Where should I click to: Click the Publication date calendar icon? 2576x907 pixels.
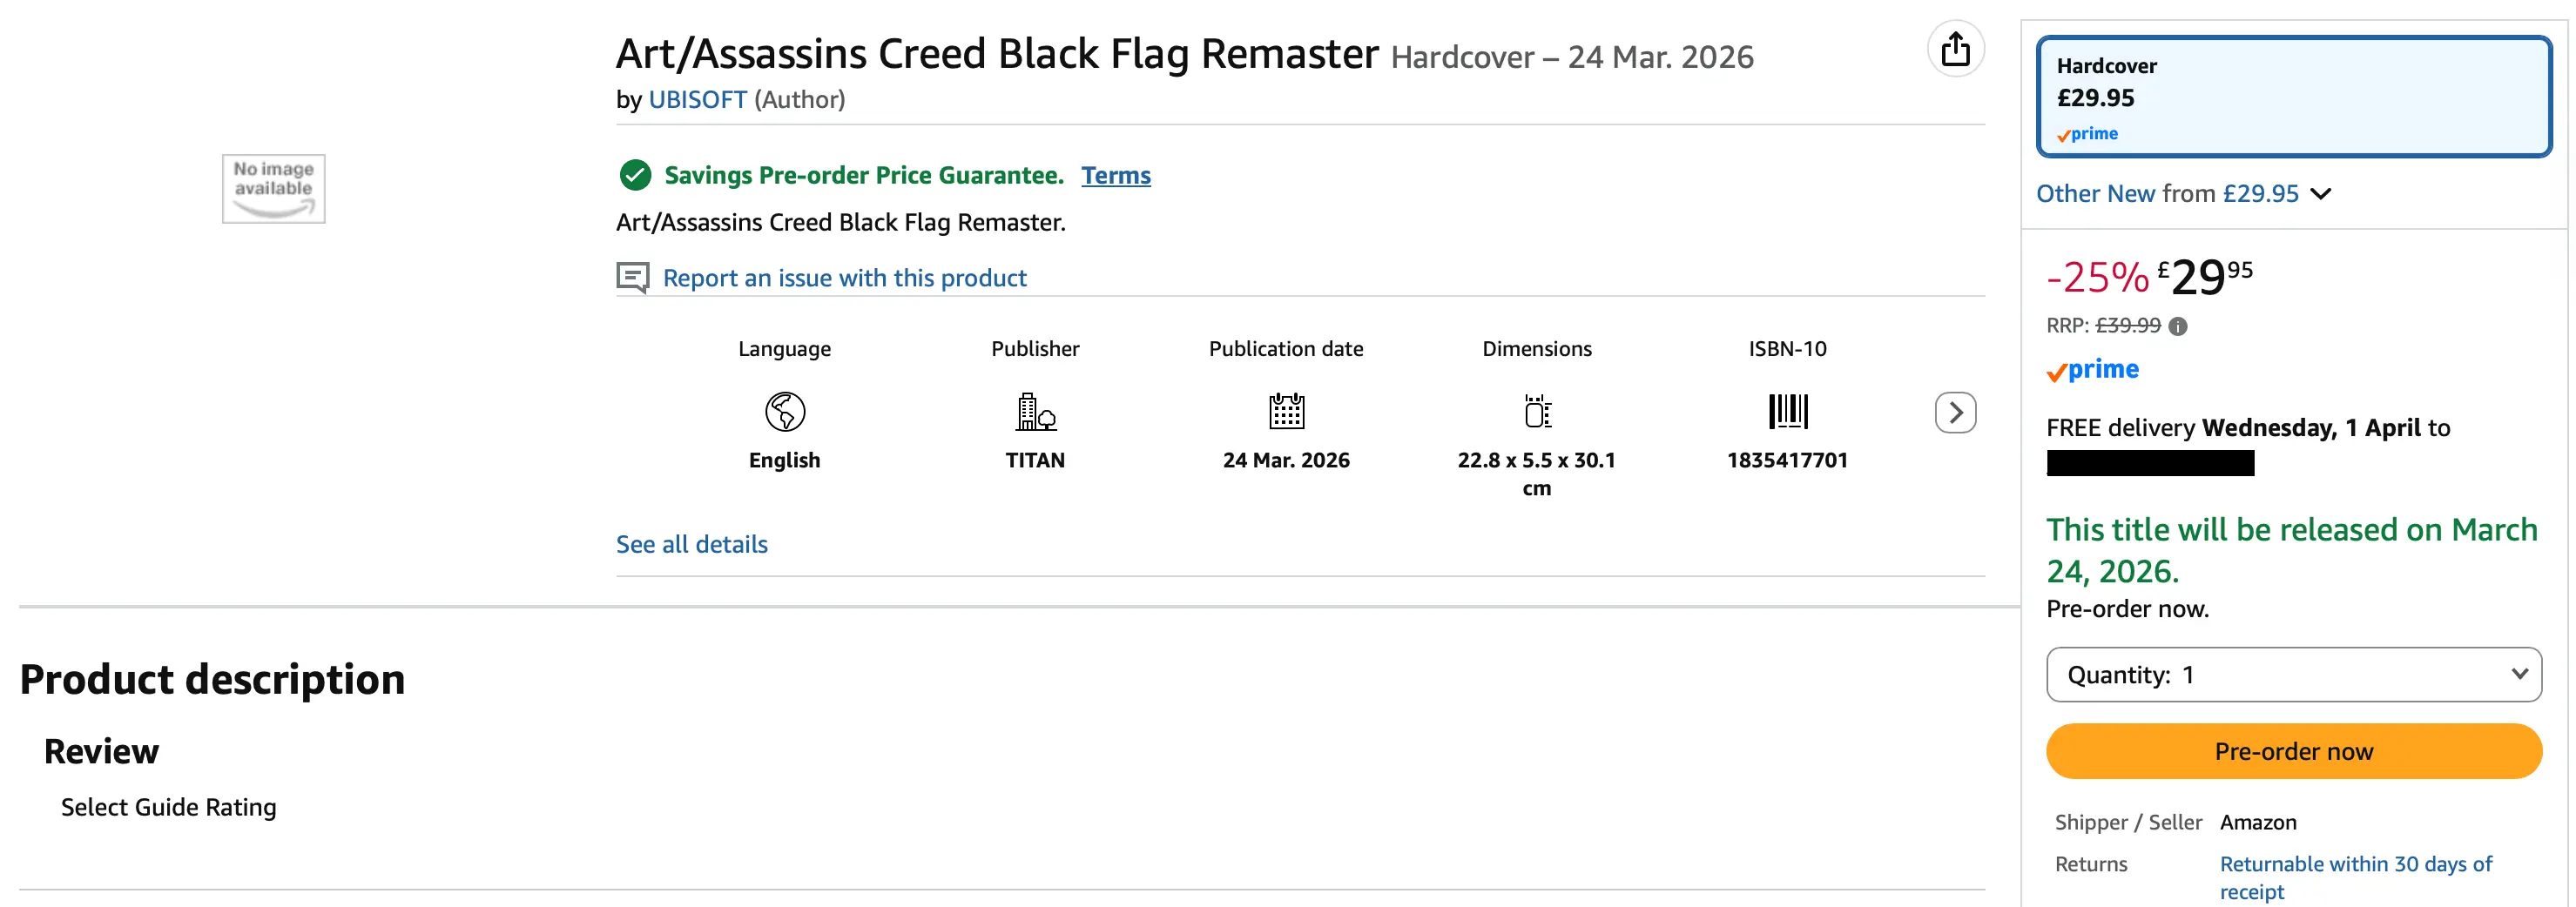pyautogui.click(x=1286, y=410)
